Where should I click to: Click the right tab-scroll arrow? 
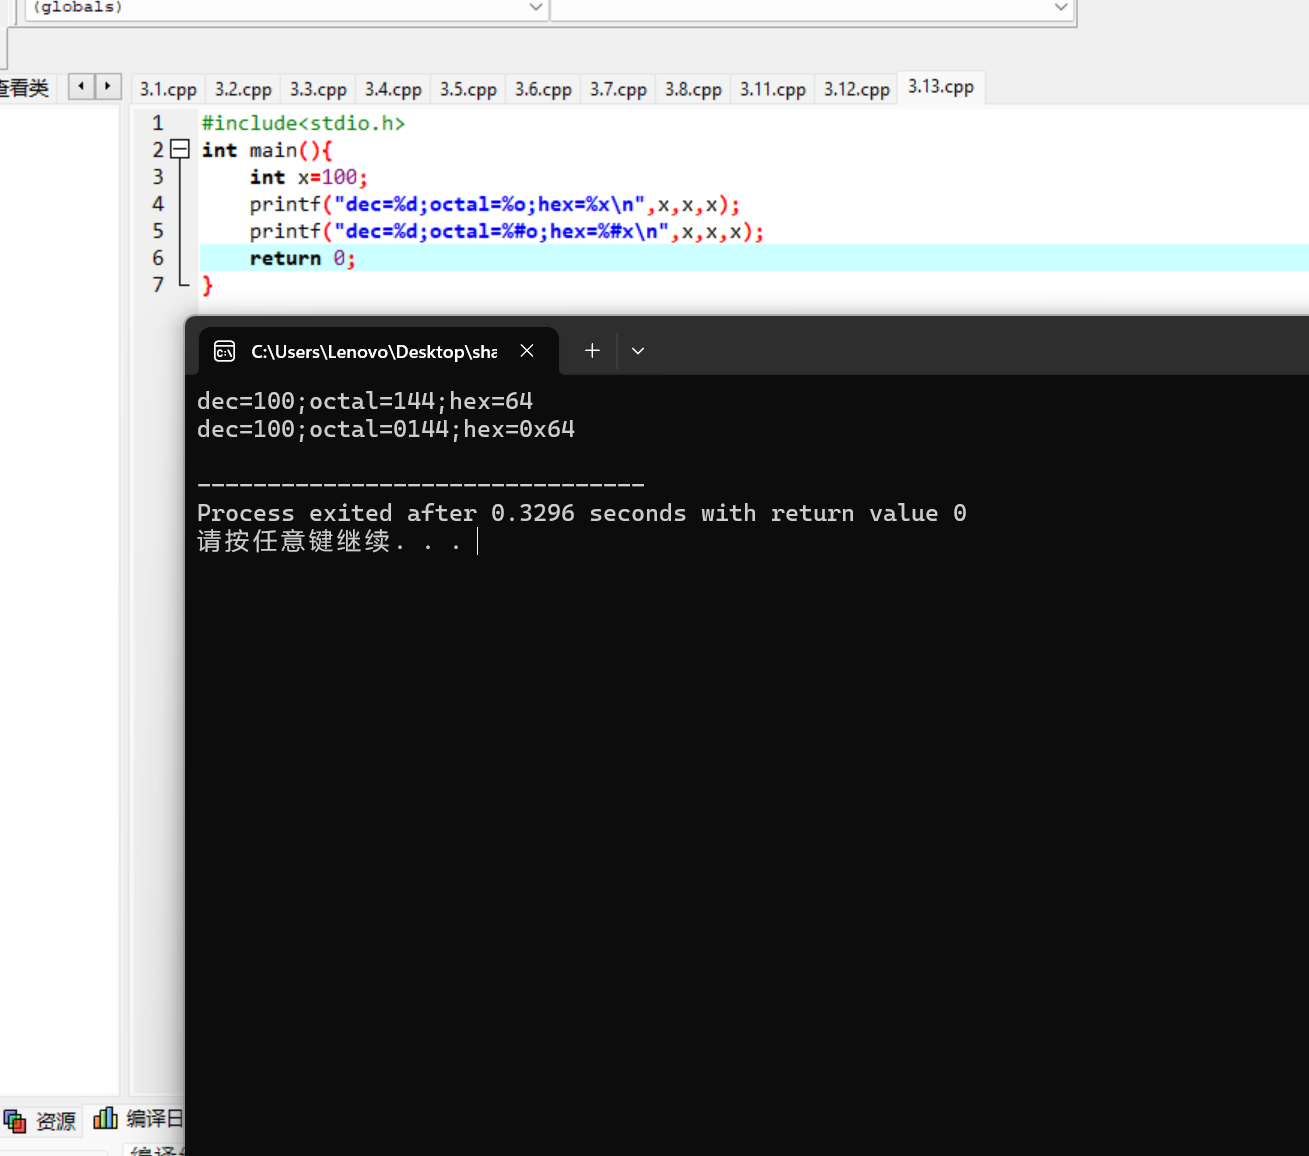point(108,87)
